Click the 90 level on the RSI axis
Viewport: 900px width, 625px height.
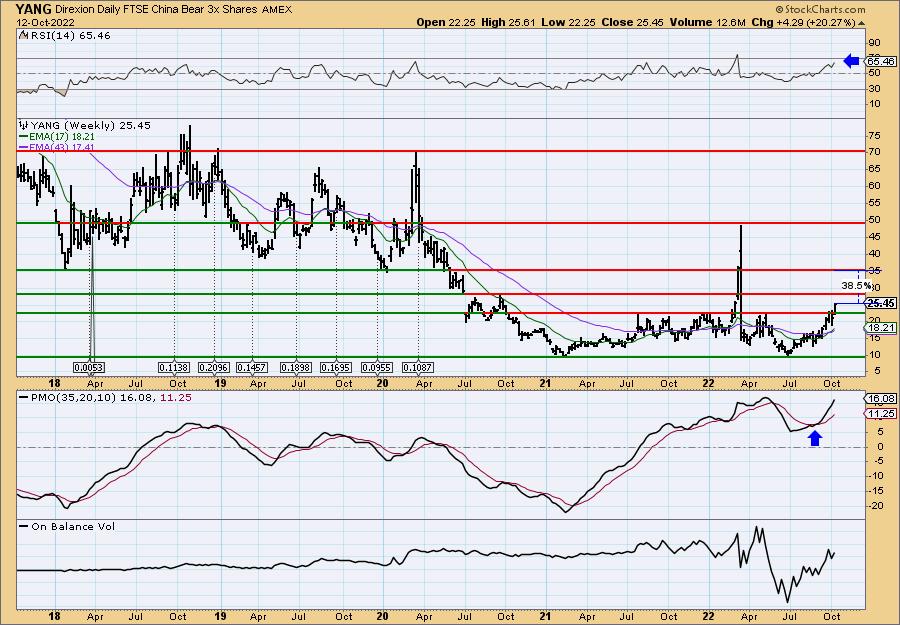pyautogui.click(x=875, y=42)
